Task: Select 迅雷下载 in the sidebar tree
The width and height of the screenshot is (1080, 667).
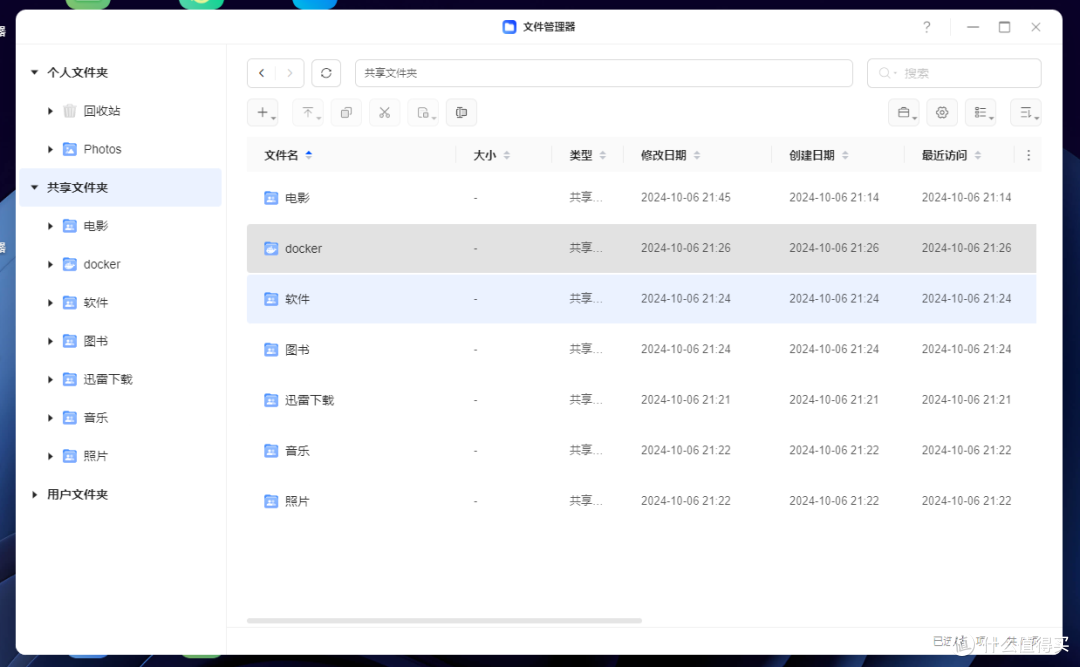Action: coord(108,379)
